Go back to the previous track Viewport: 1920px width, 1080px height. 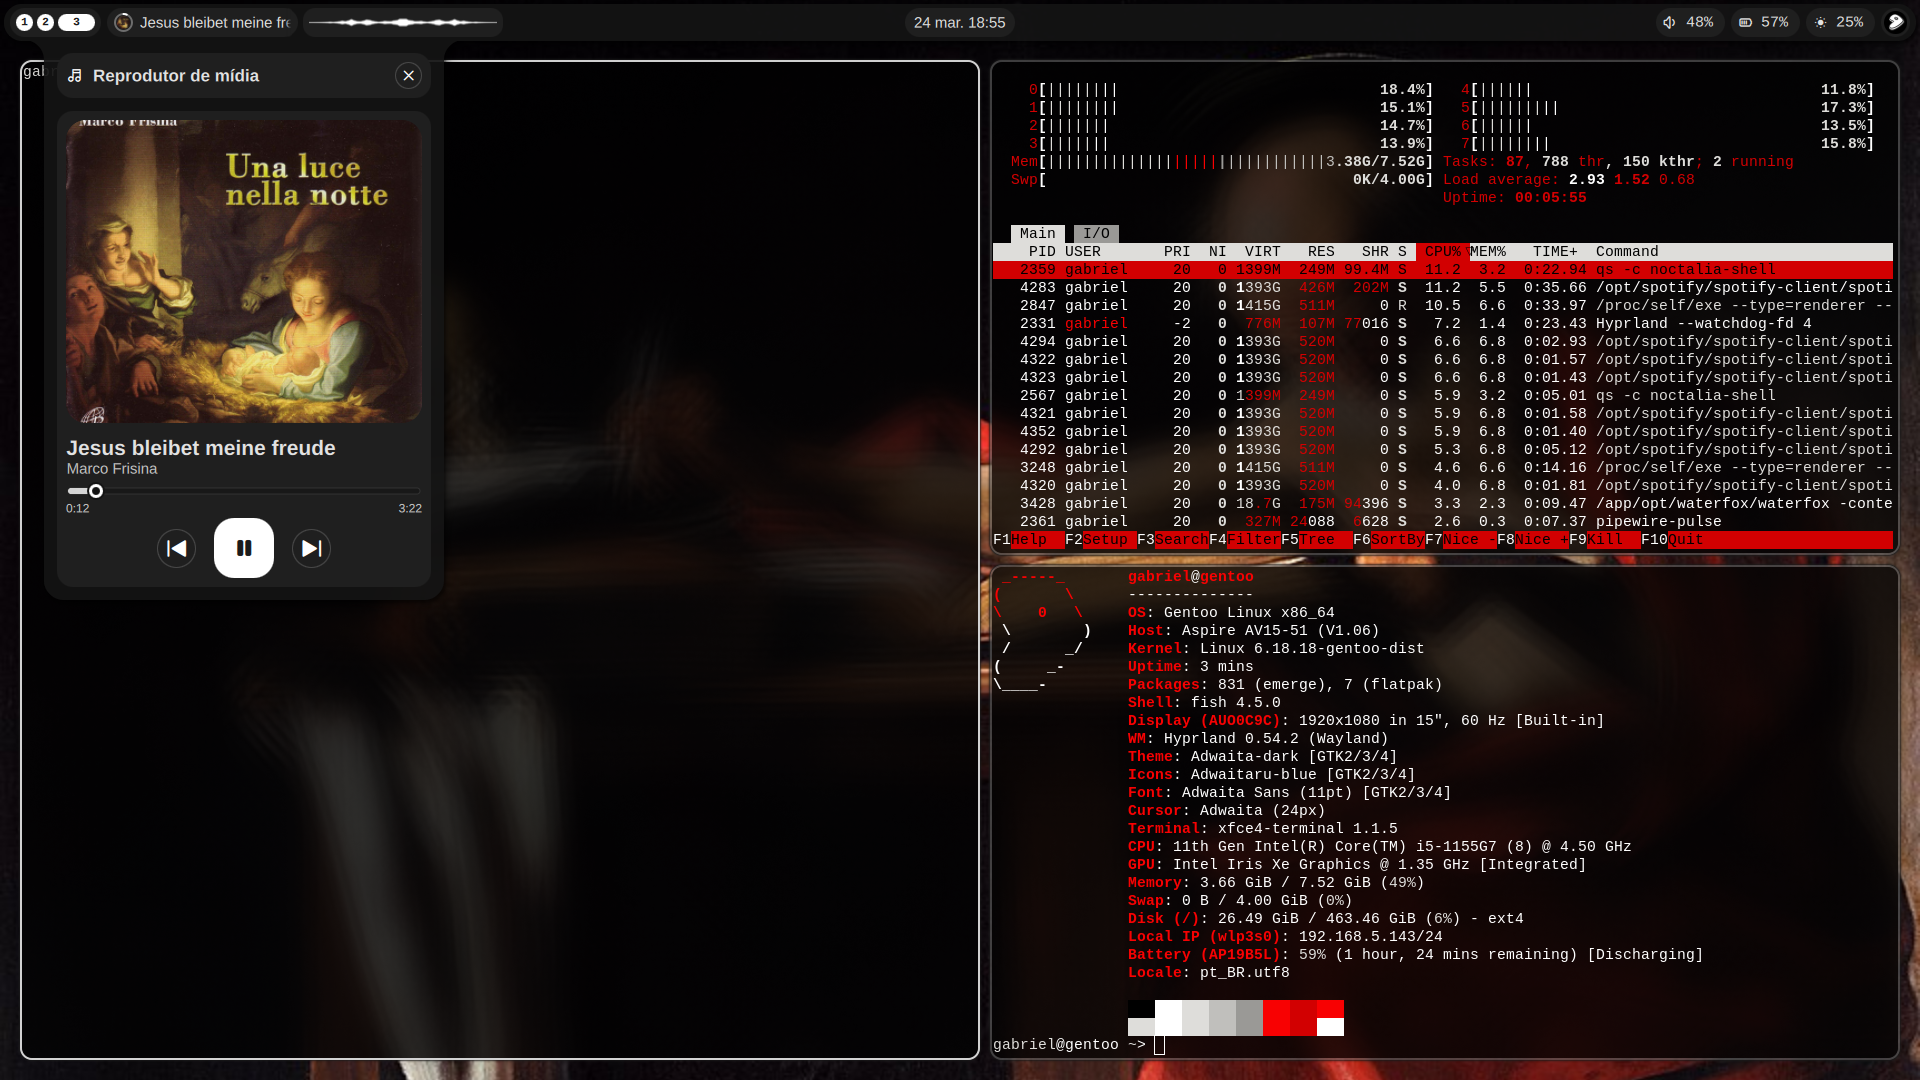(177, 548)
